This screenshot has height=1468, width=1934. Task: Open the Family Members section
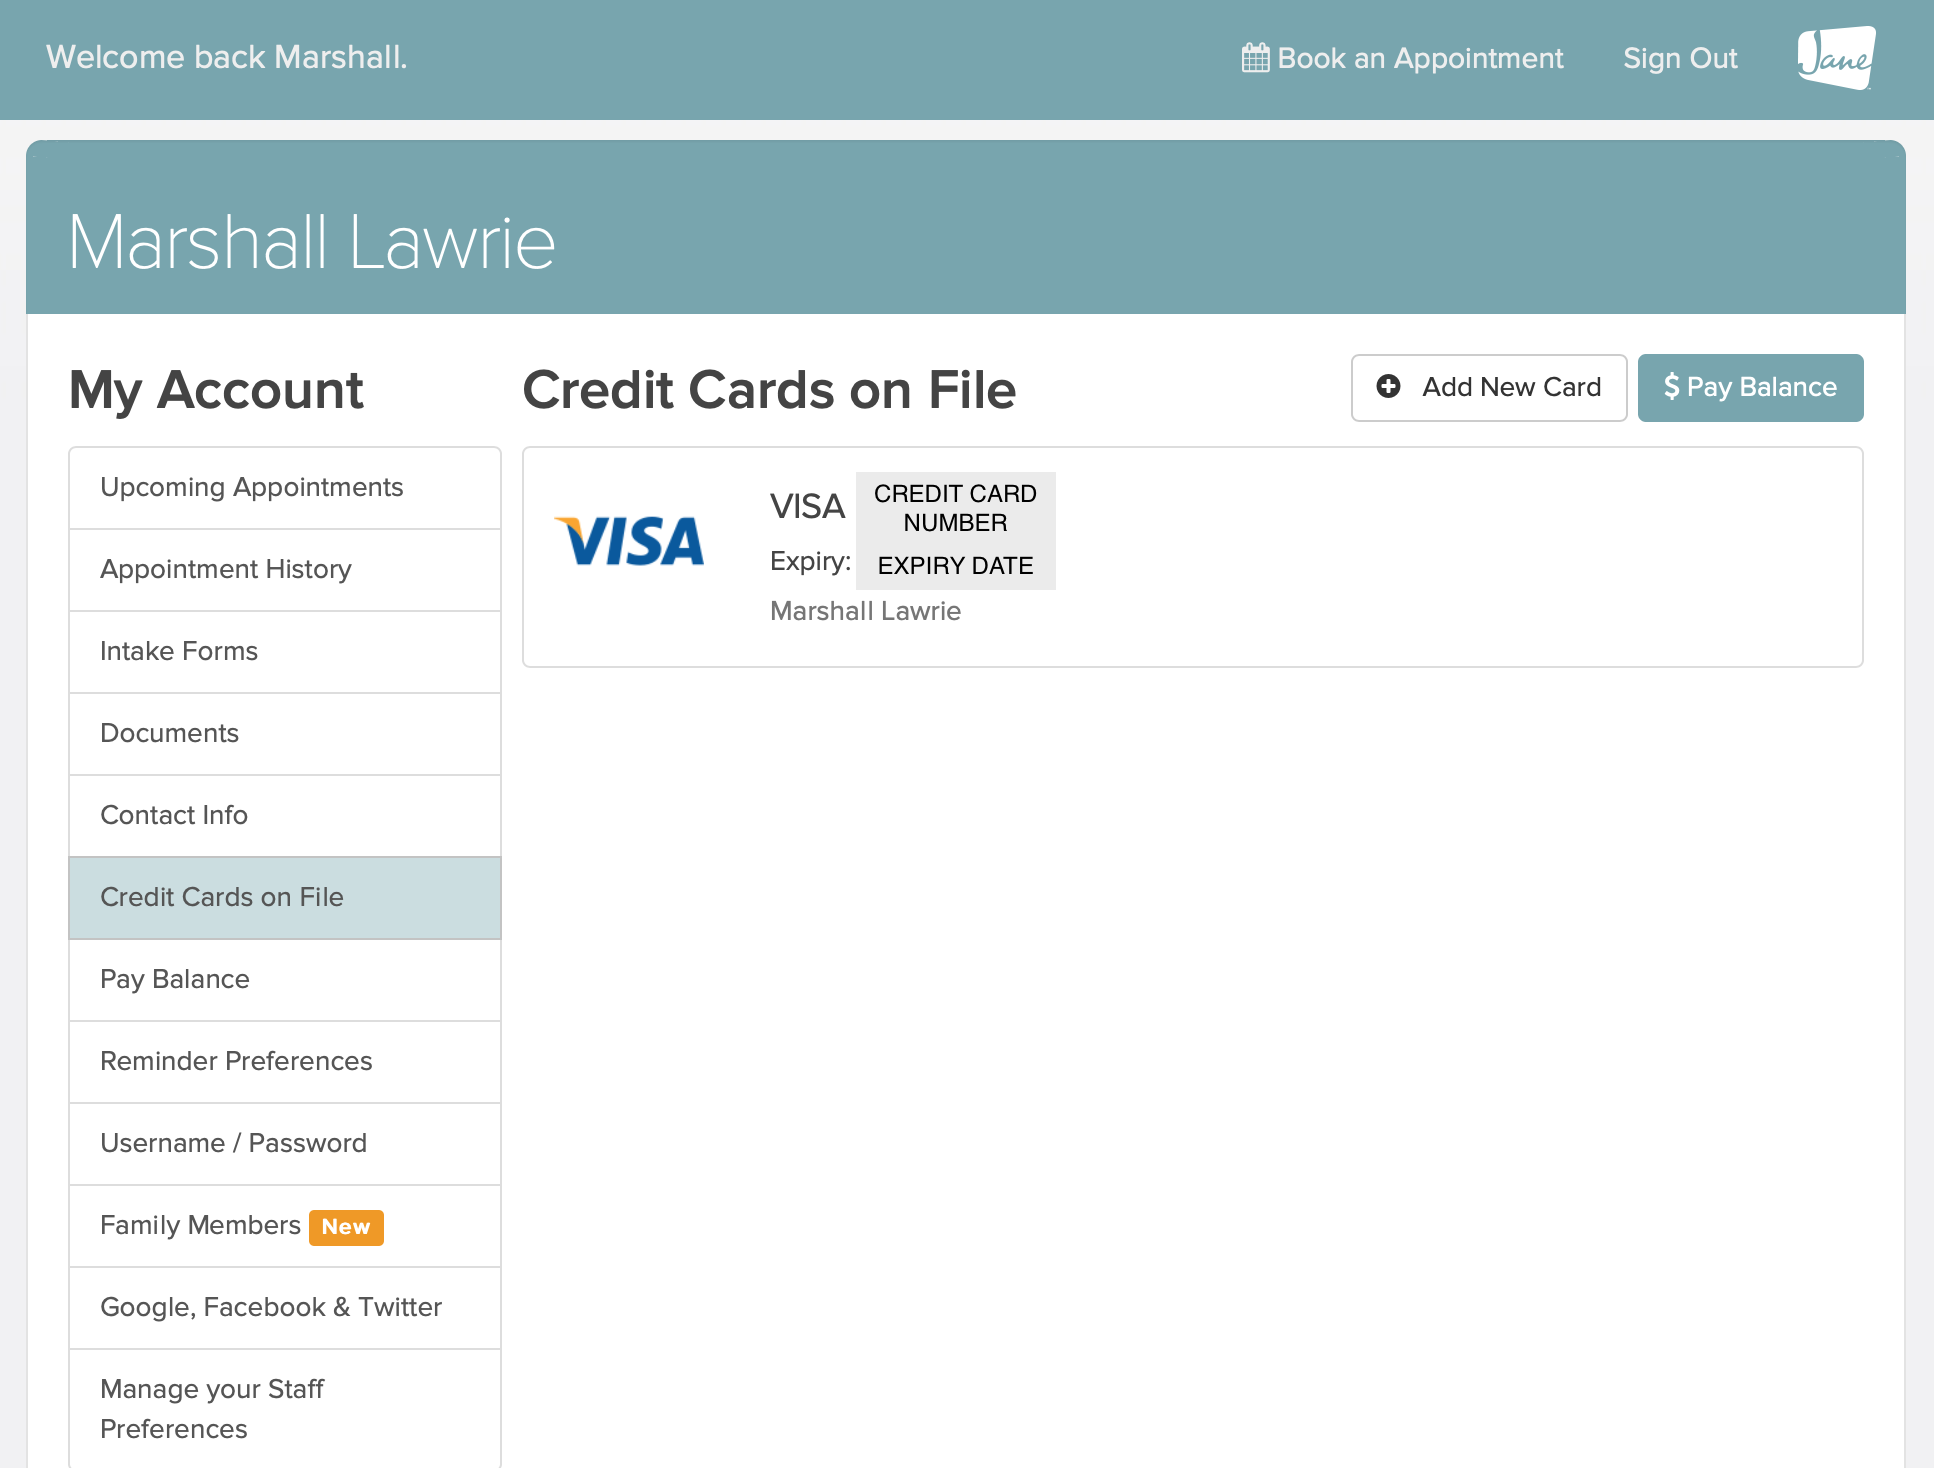click(199, 1225)
